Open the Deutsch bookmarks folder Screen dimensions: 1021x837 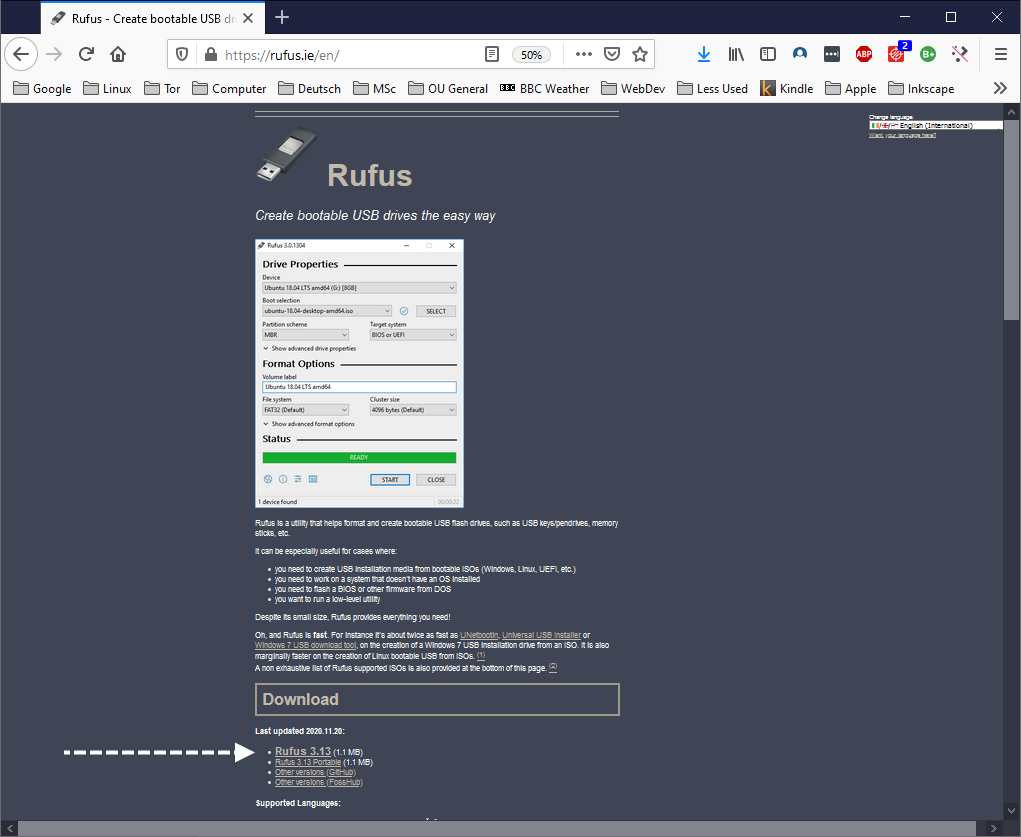[x=309, y=88]
